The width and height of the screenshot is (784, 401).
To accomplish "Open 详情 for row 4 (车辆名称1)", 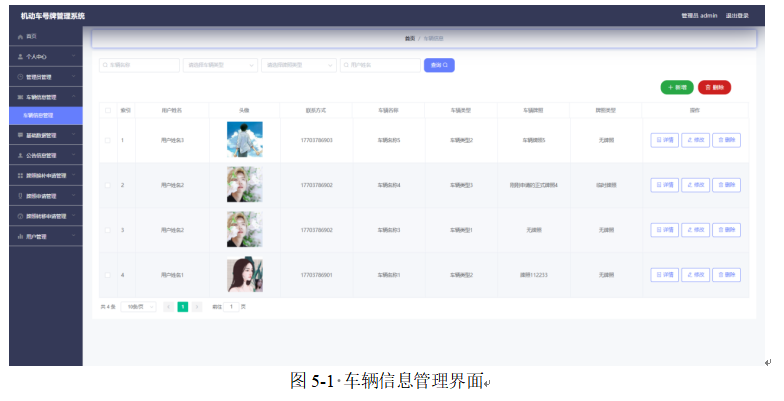I will point(664,275).
